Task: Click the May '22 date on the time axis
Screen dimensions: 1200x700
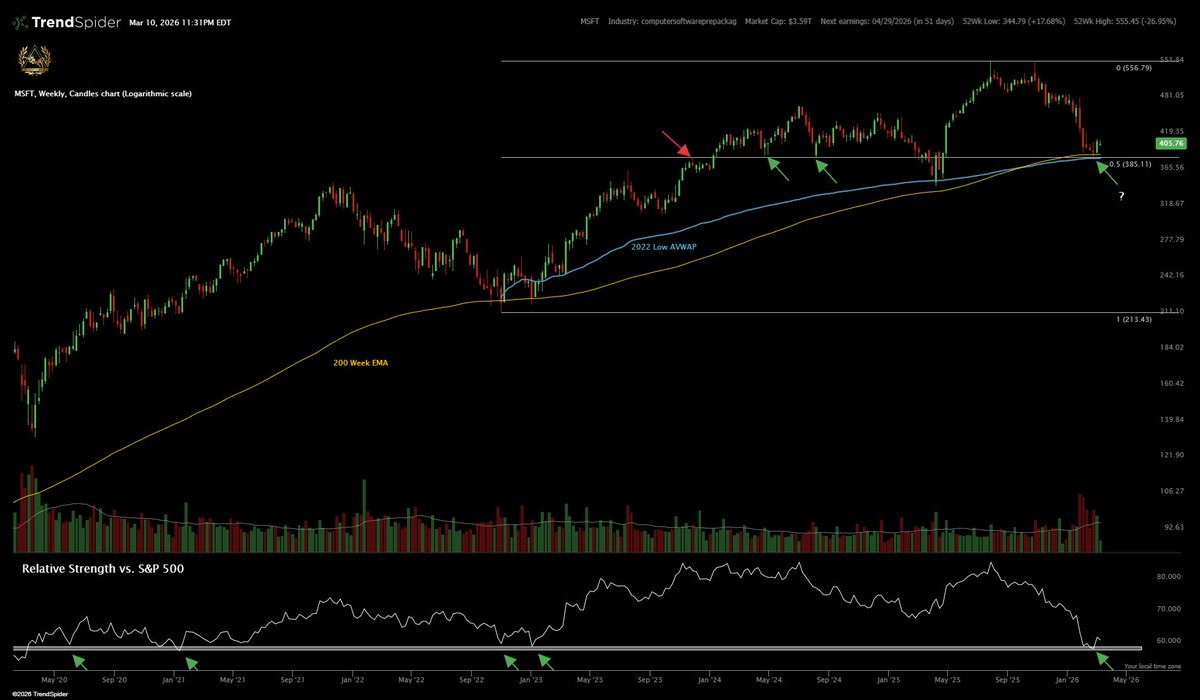Action: coord(411,679)
